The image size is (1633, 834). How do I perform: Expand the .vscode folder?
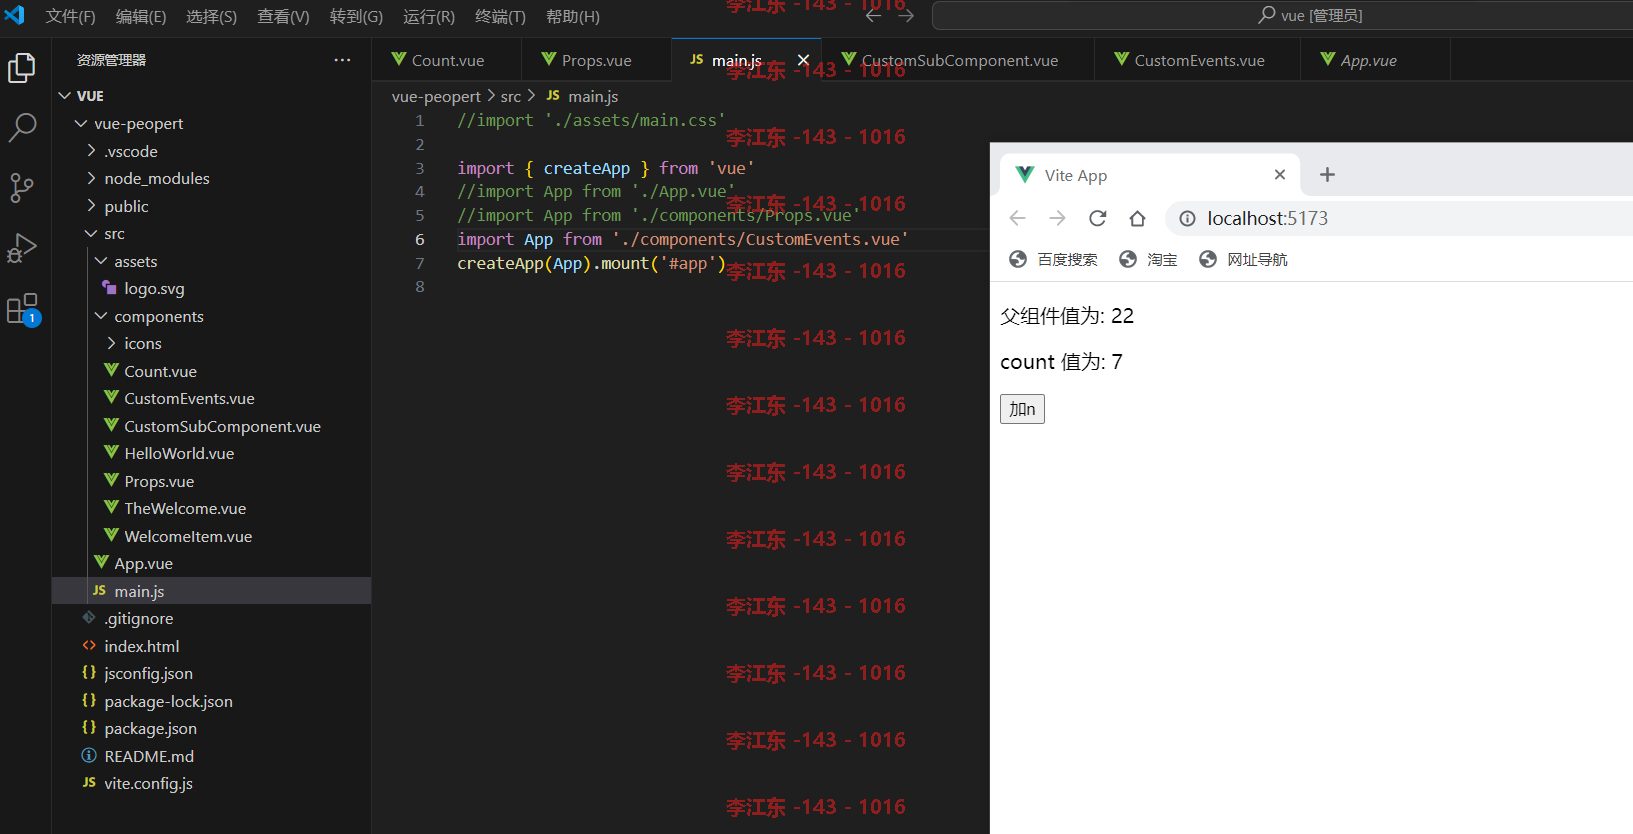(212, 151)
